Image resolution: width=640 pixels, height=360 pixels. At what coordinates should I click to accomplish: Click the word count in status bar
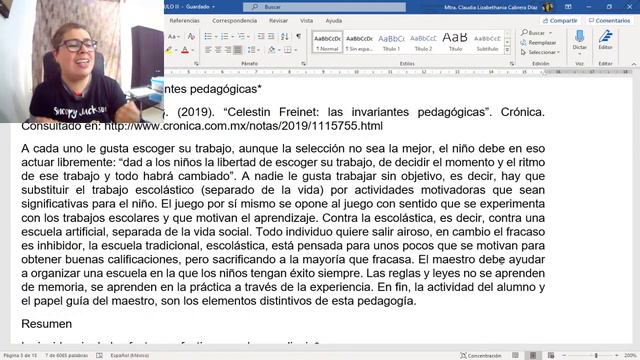pos(67,356)
